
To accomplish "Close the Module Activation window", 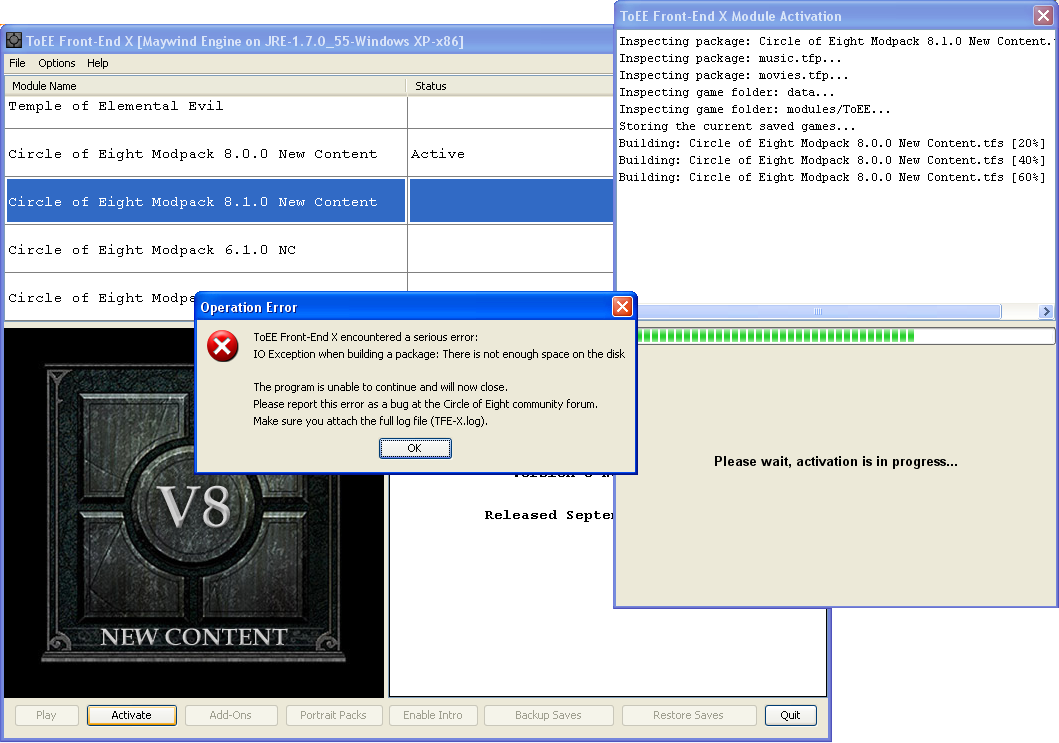I will coord(1042,16).
